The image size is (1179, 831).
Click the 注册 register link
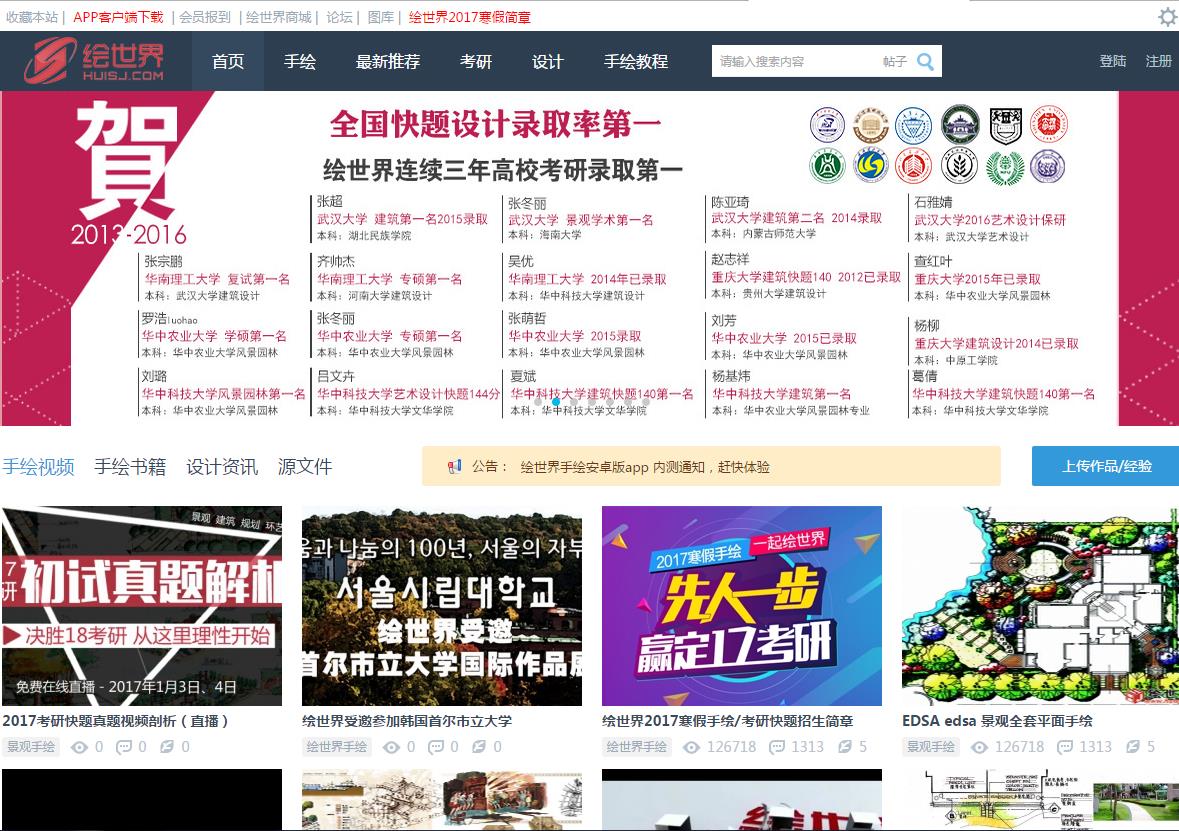point(1159,62)
